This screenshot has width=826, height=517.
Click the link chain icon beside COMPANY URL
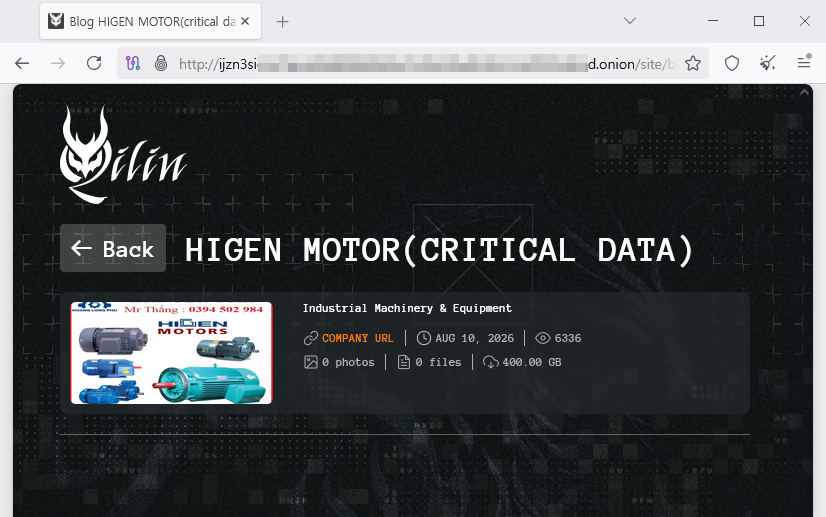point(311,338)
